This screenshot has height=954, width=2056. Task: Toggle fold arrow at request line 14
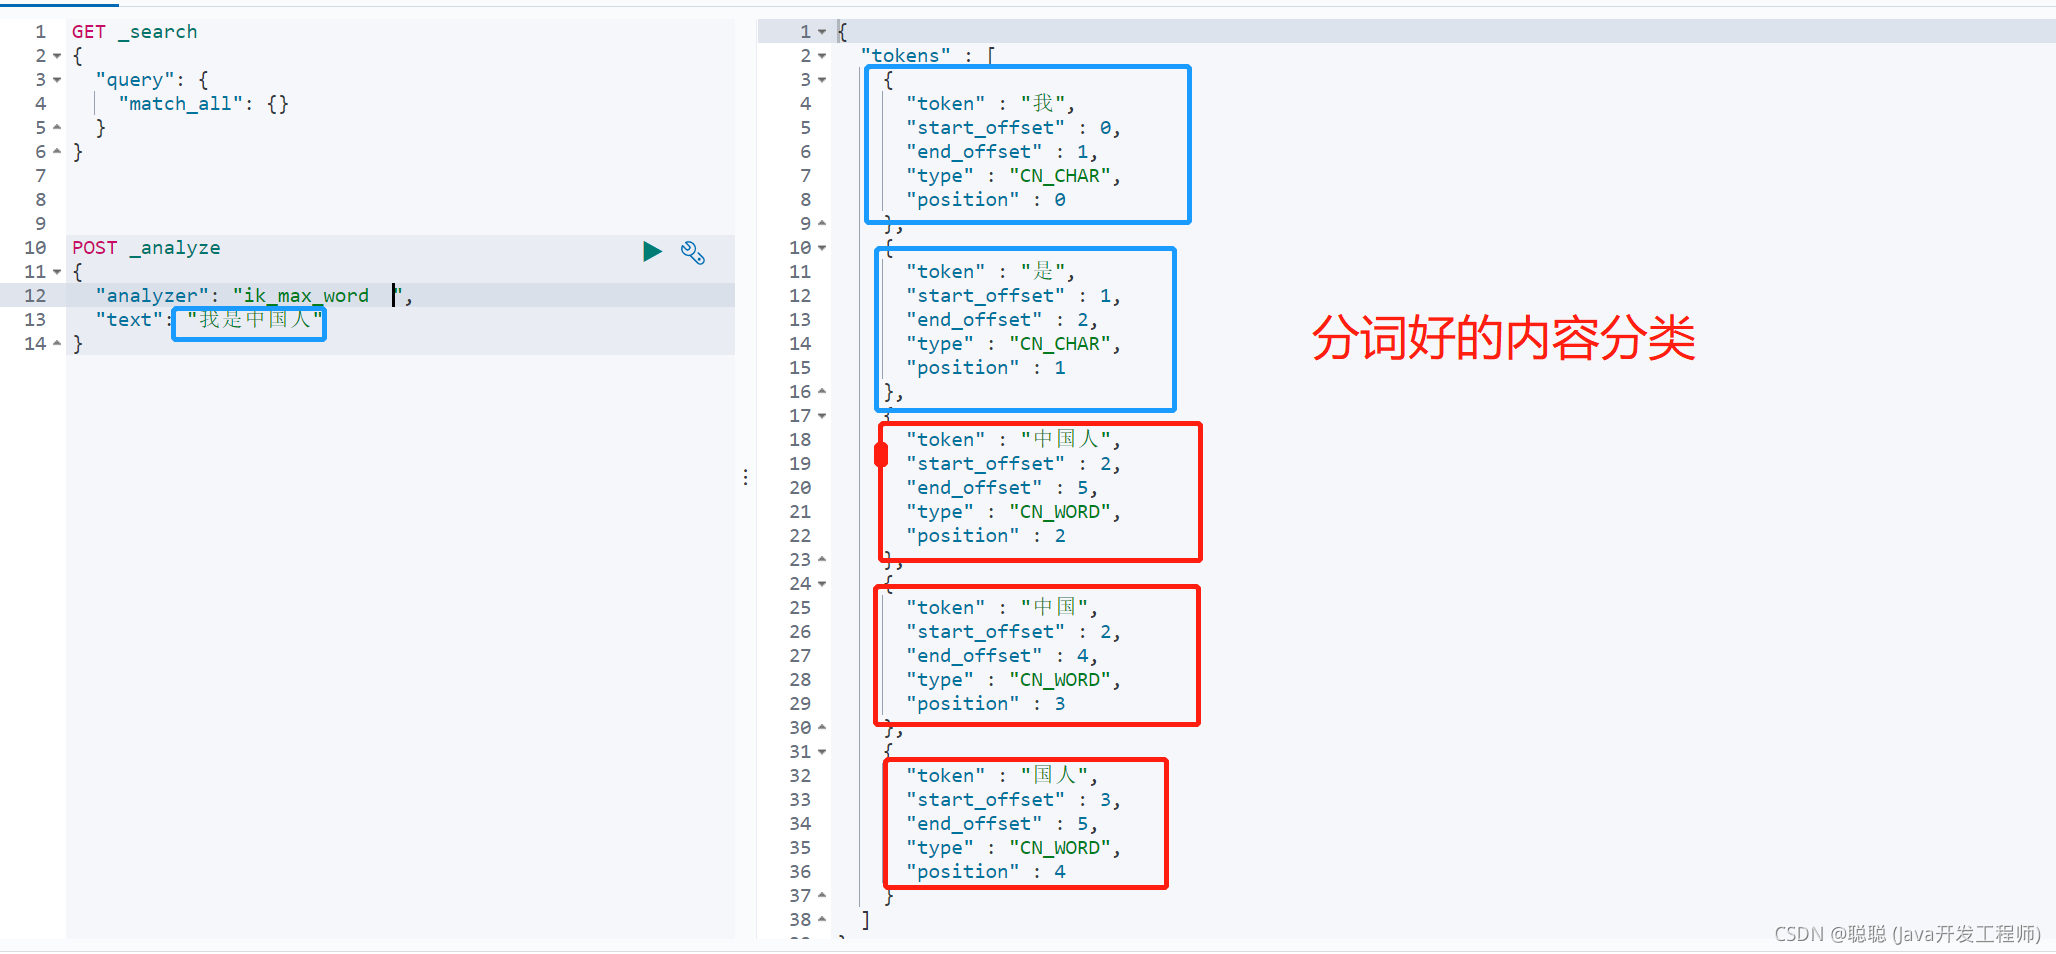(x=57, y=344)
